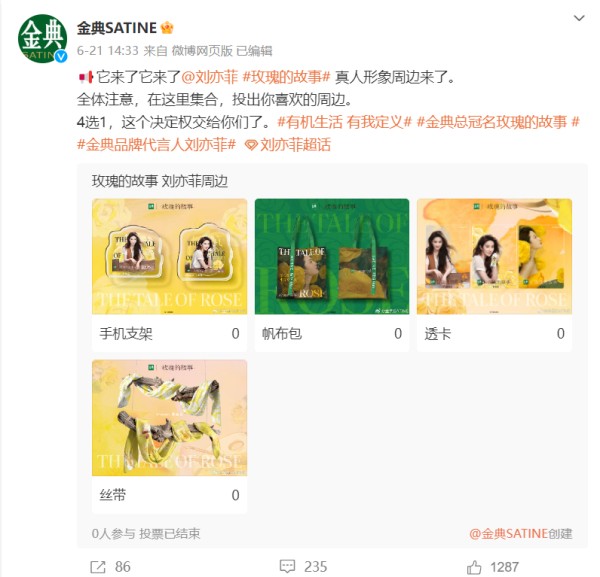Open the #金典品牌代言人刘亦菲# hashtag link
This screenshot has height=577, width=600.
pos(157,145)
